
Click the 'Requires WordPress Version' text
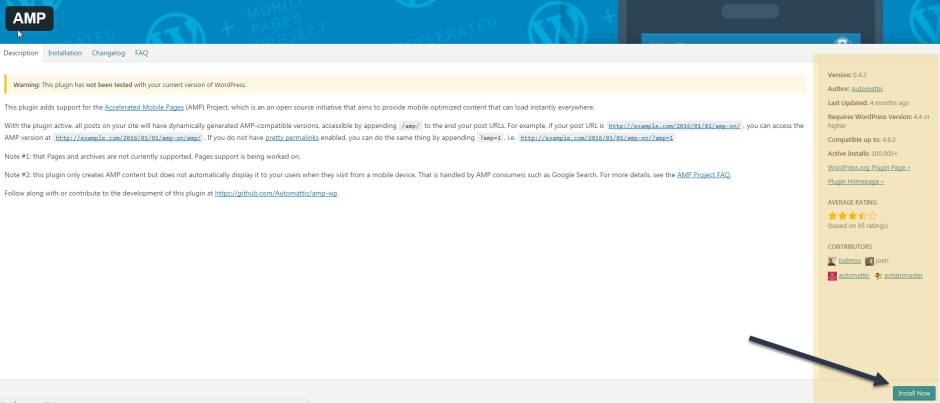pos(869,117)
